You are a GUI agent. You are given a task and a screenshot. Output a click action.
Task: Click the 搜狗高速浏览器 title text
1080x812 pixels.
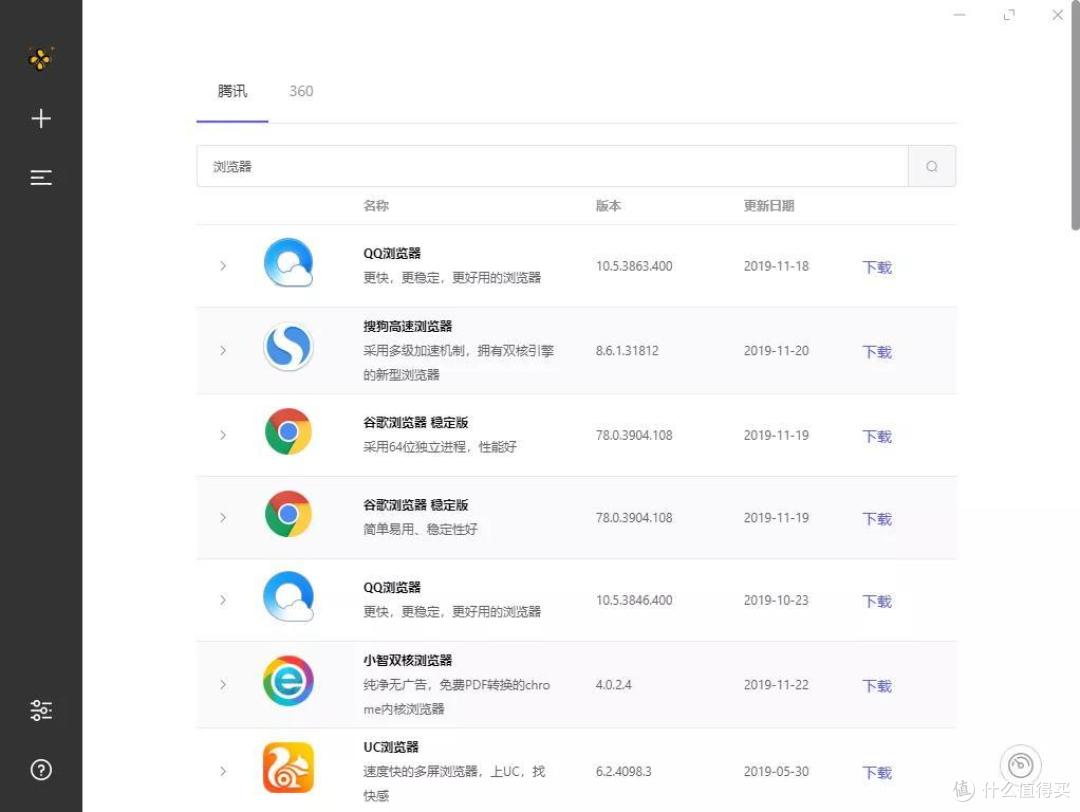[x=408, y=326]
